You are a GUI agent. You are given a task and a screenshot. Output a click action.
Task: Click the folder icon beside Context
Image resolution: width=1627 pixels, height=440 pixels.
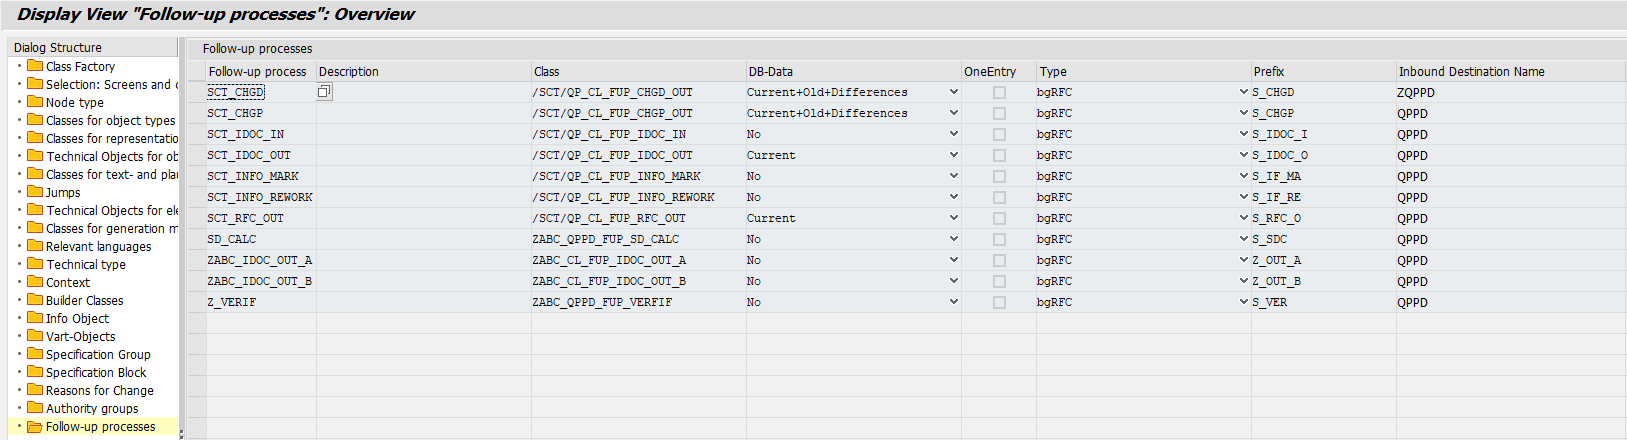coord(35,282)
